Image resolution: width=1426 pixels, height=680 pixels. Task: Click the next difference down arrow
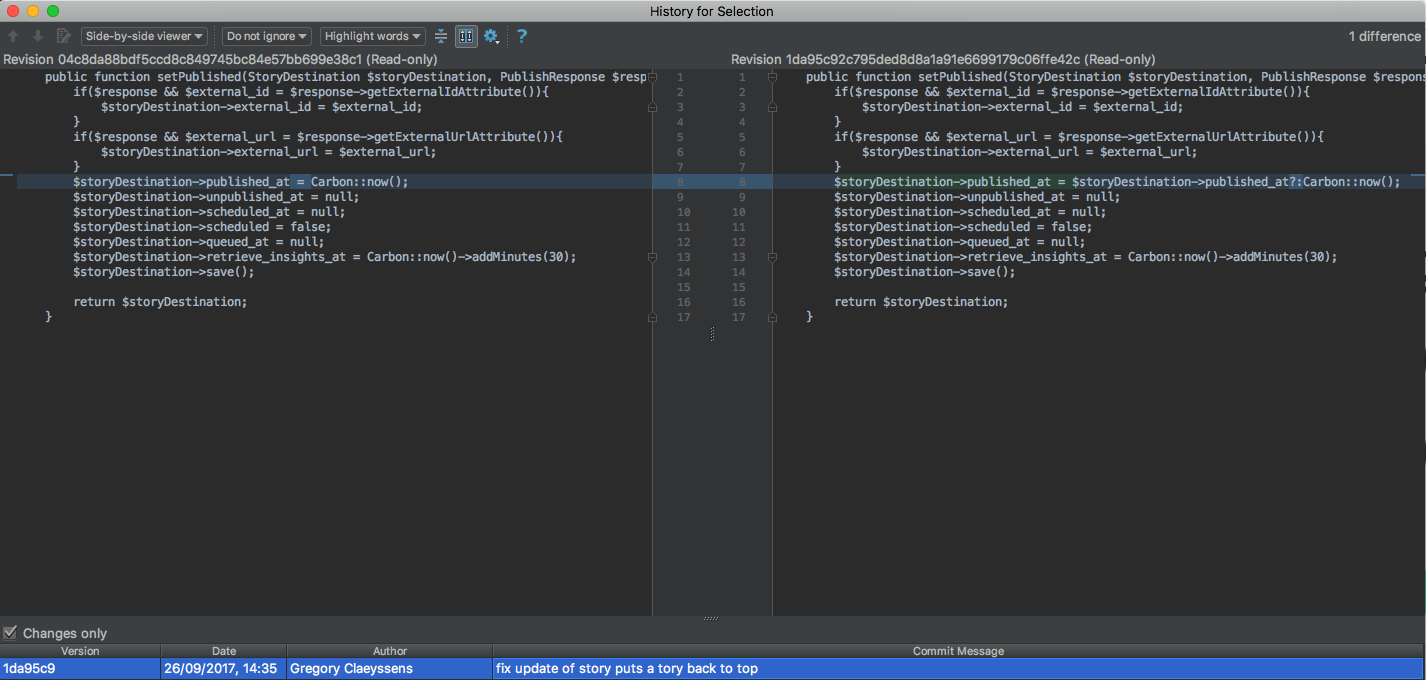click(38, 36)
